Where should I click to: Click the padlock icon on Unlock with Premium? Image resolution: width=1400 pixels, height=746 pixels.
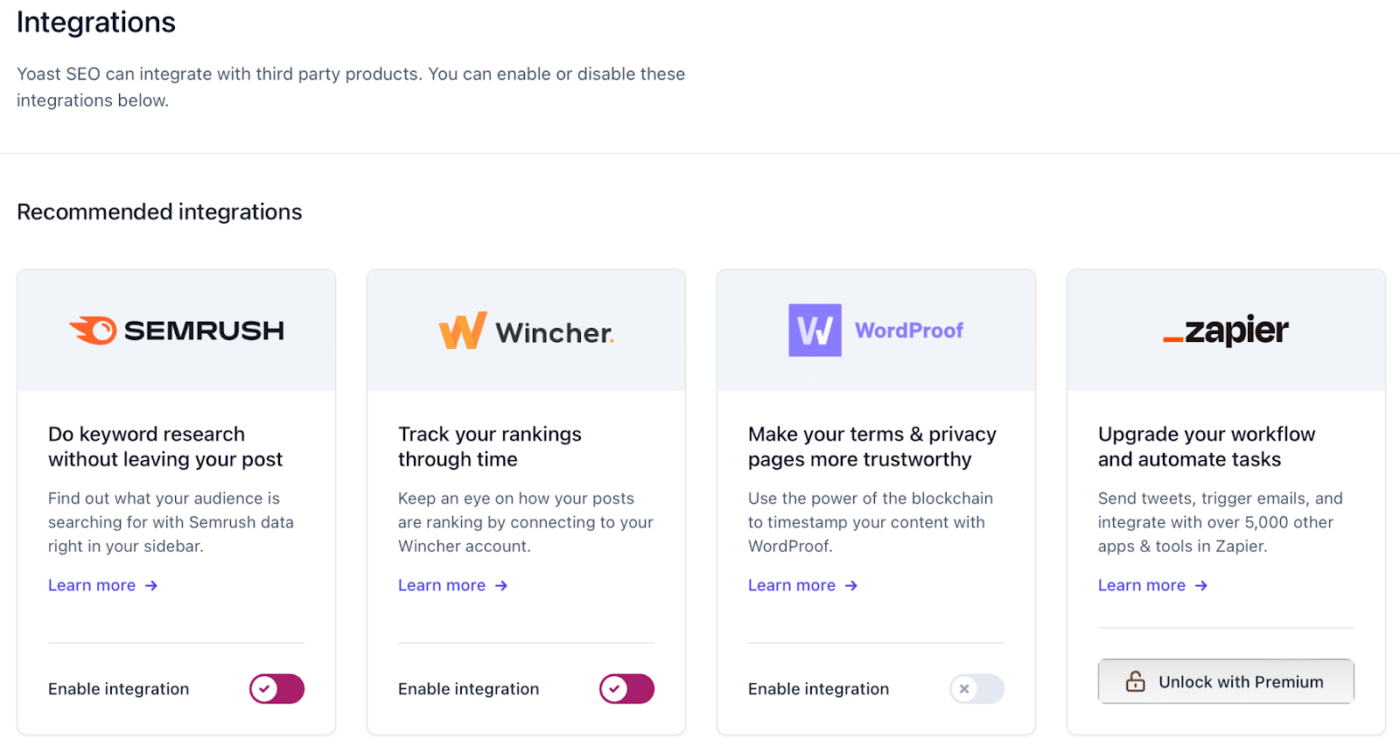tap(1135, 682)
